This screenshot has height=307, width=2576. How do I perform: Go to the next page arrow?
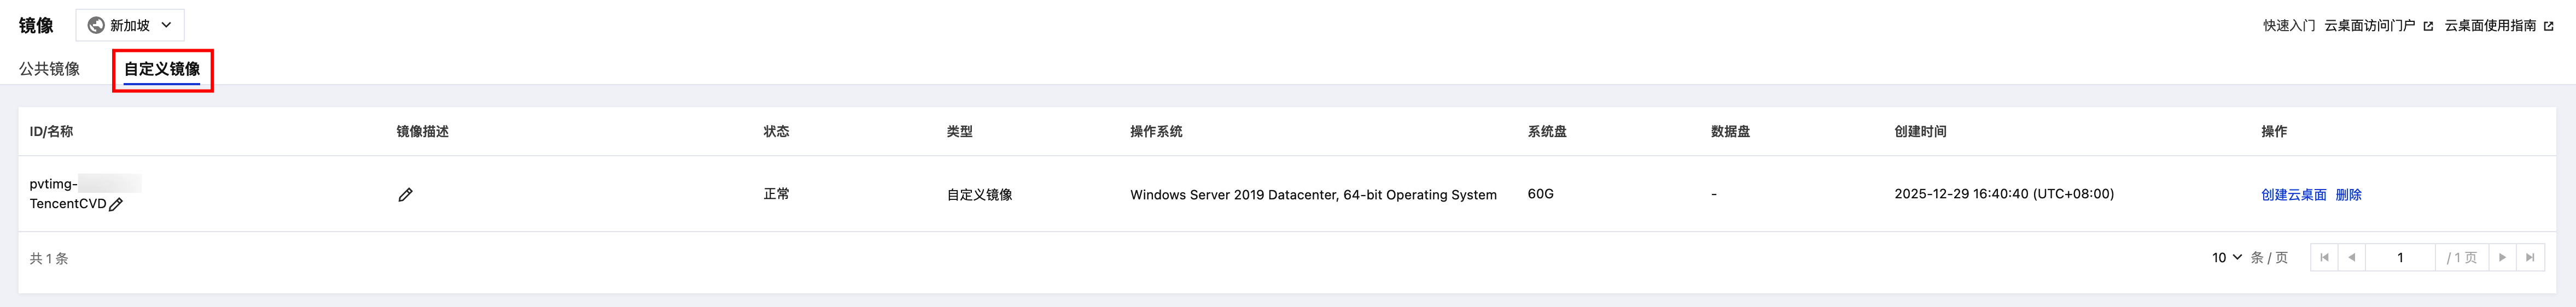[2502, 258]
